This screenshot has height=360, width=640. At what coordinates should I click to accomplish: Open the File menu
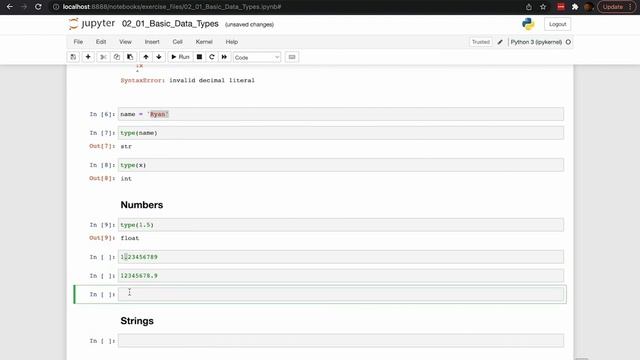click(x=78, y=42)
